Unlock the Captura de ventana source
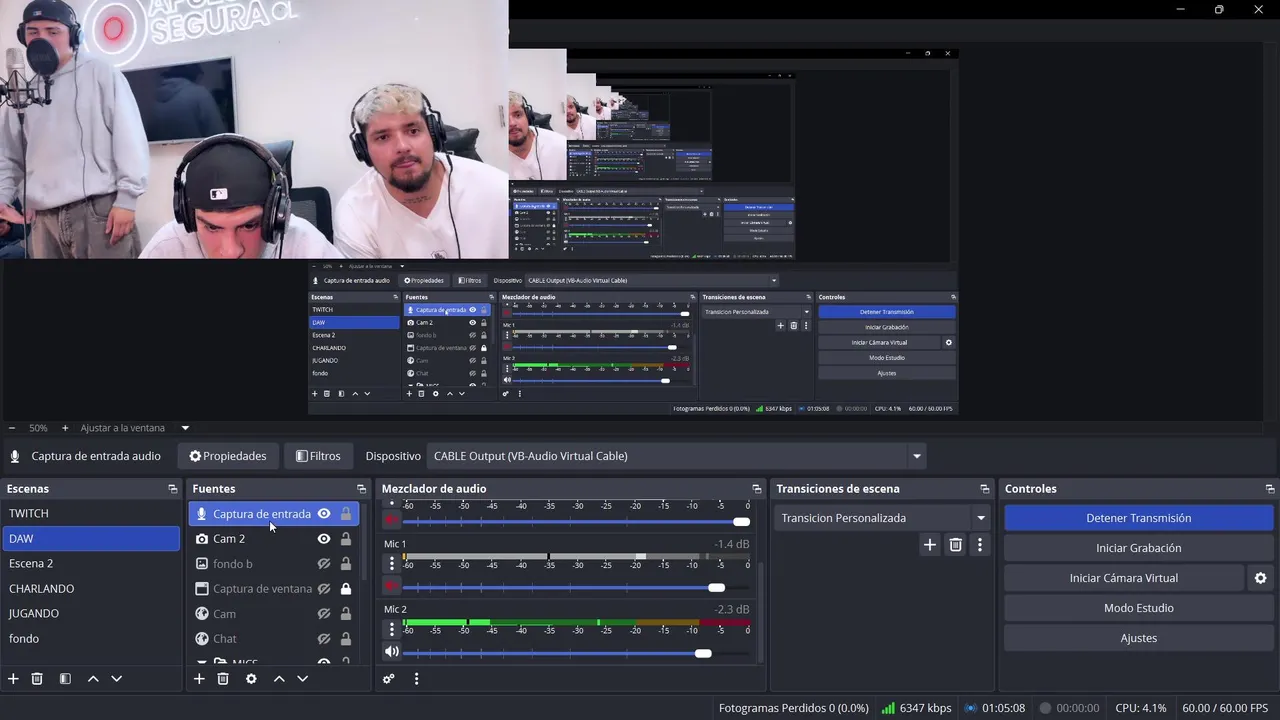The width and height of the screenshot is (1280, 720). [x=346, y=588]
